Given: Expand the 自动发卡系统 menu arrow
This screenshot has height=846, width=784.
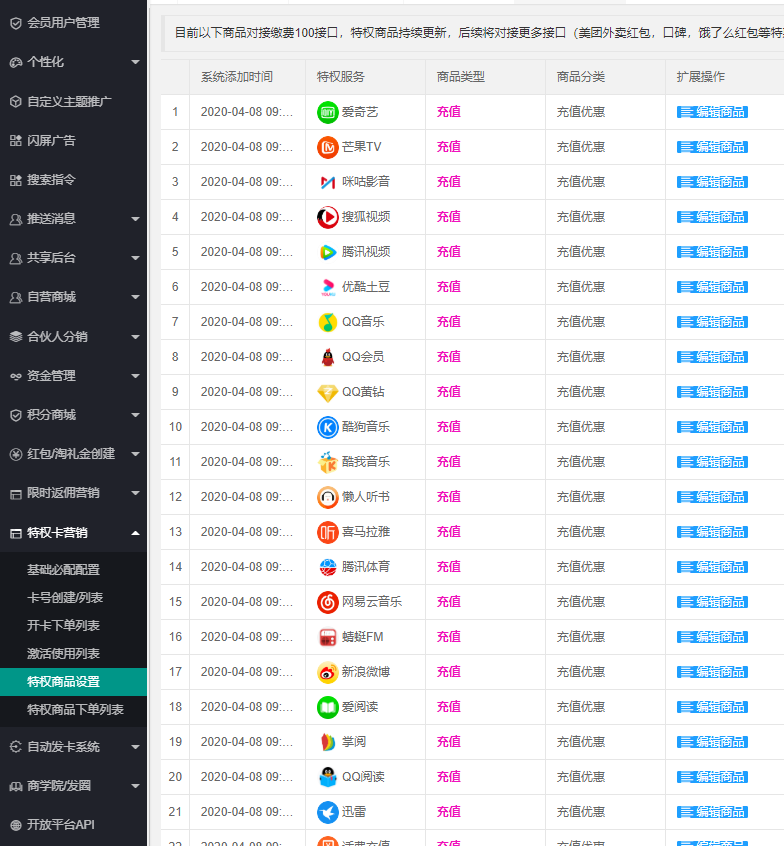Looking at the screenshot, I should click(135, 747).
